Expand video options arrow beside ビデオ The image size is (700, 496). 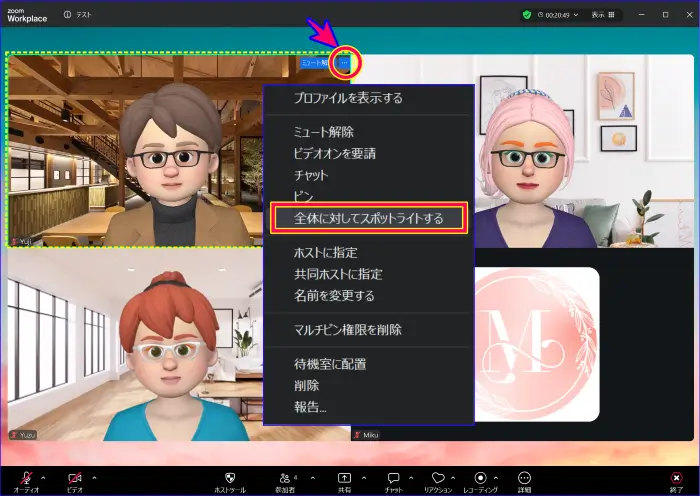94,478
